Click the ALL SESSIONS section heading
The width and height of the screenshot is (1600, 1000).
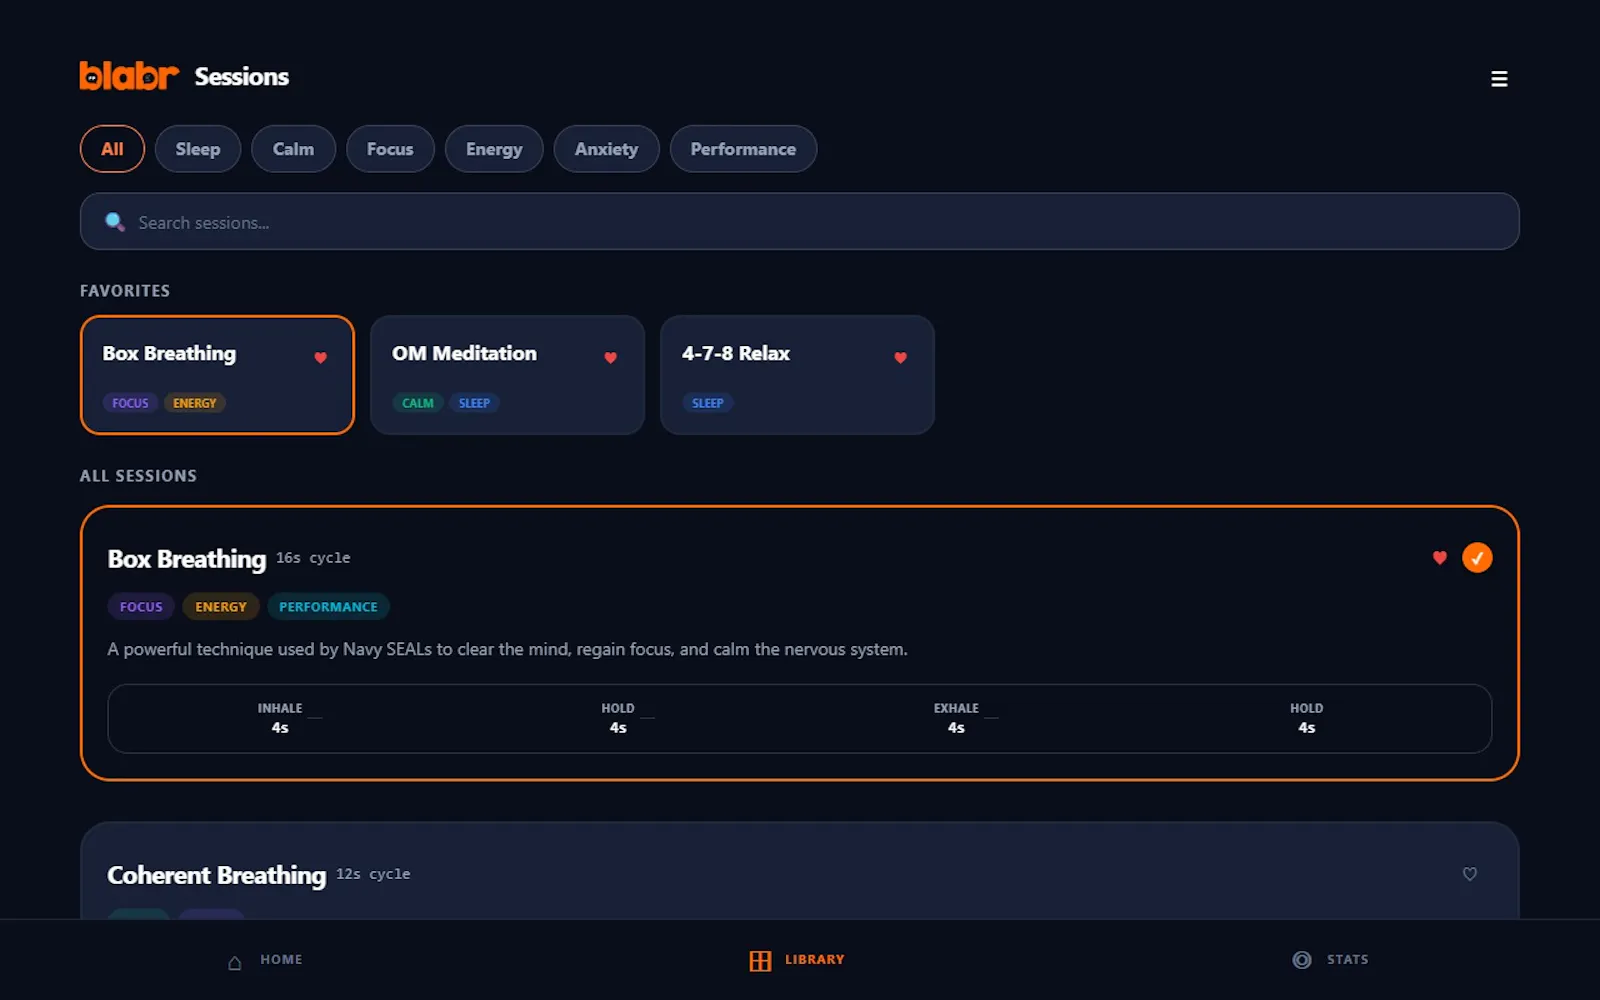[x=138, y=476]
